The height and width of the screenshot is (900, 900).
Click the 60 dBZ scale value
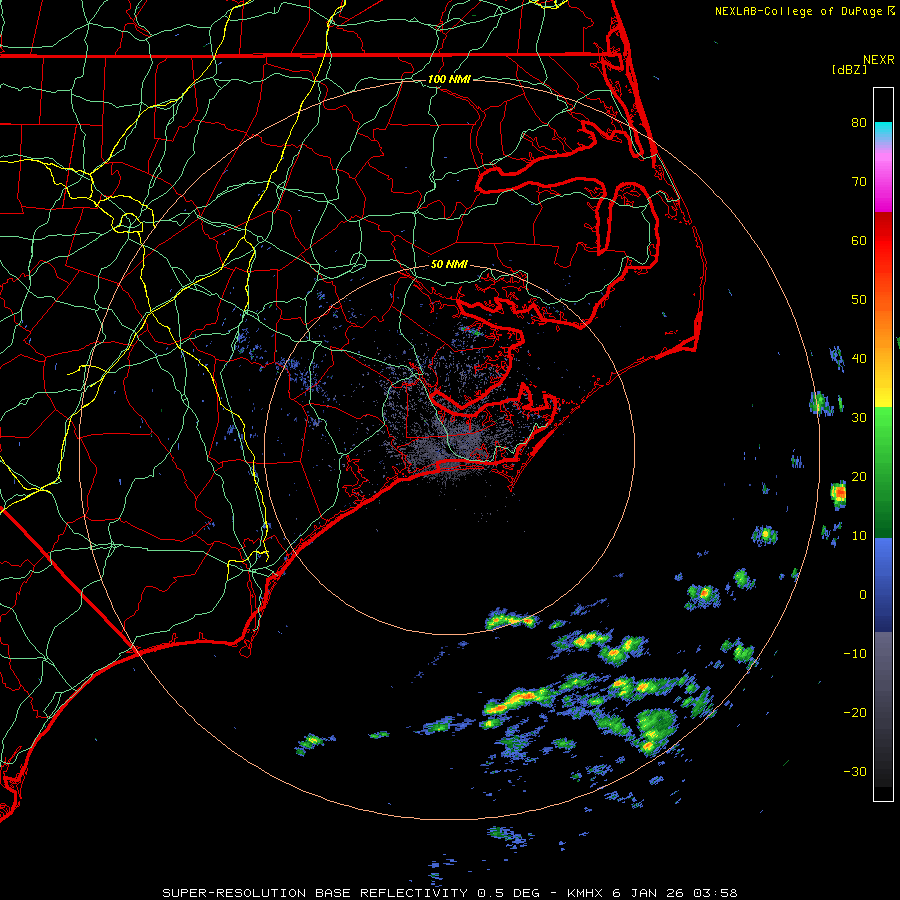(859, 240)
